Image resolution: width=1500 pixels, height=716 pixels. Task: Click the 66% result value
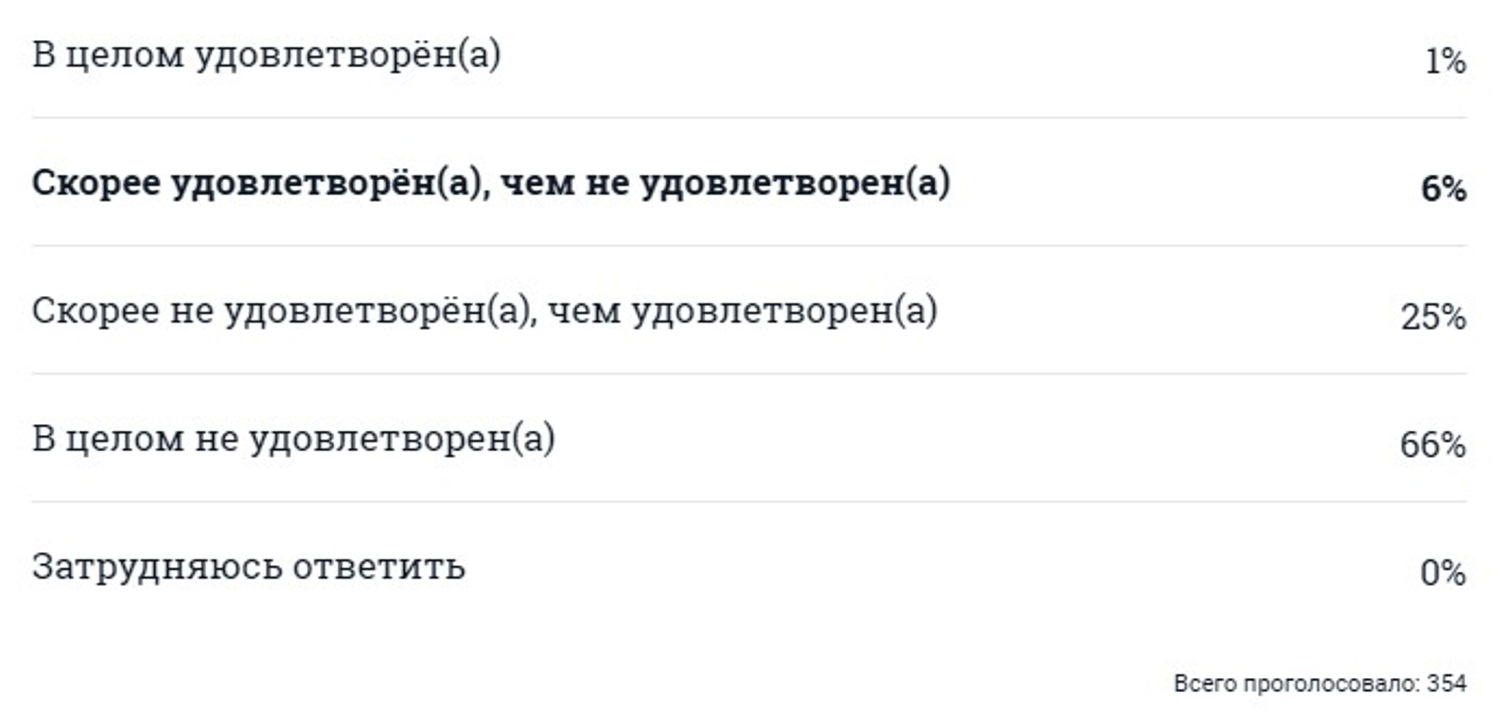tap(1433, 445)
